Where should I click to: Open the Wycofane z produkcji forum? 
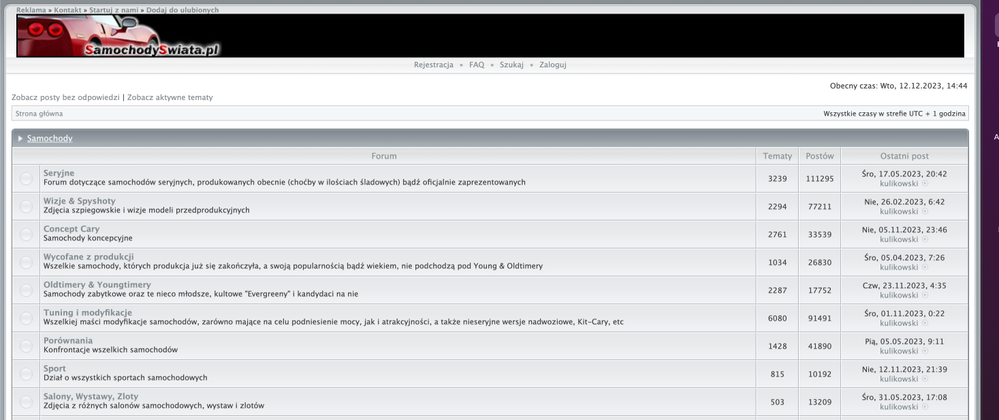click(89, 257)
